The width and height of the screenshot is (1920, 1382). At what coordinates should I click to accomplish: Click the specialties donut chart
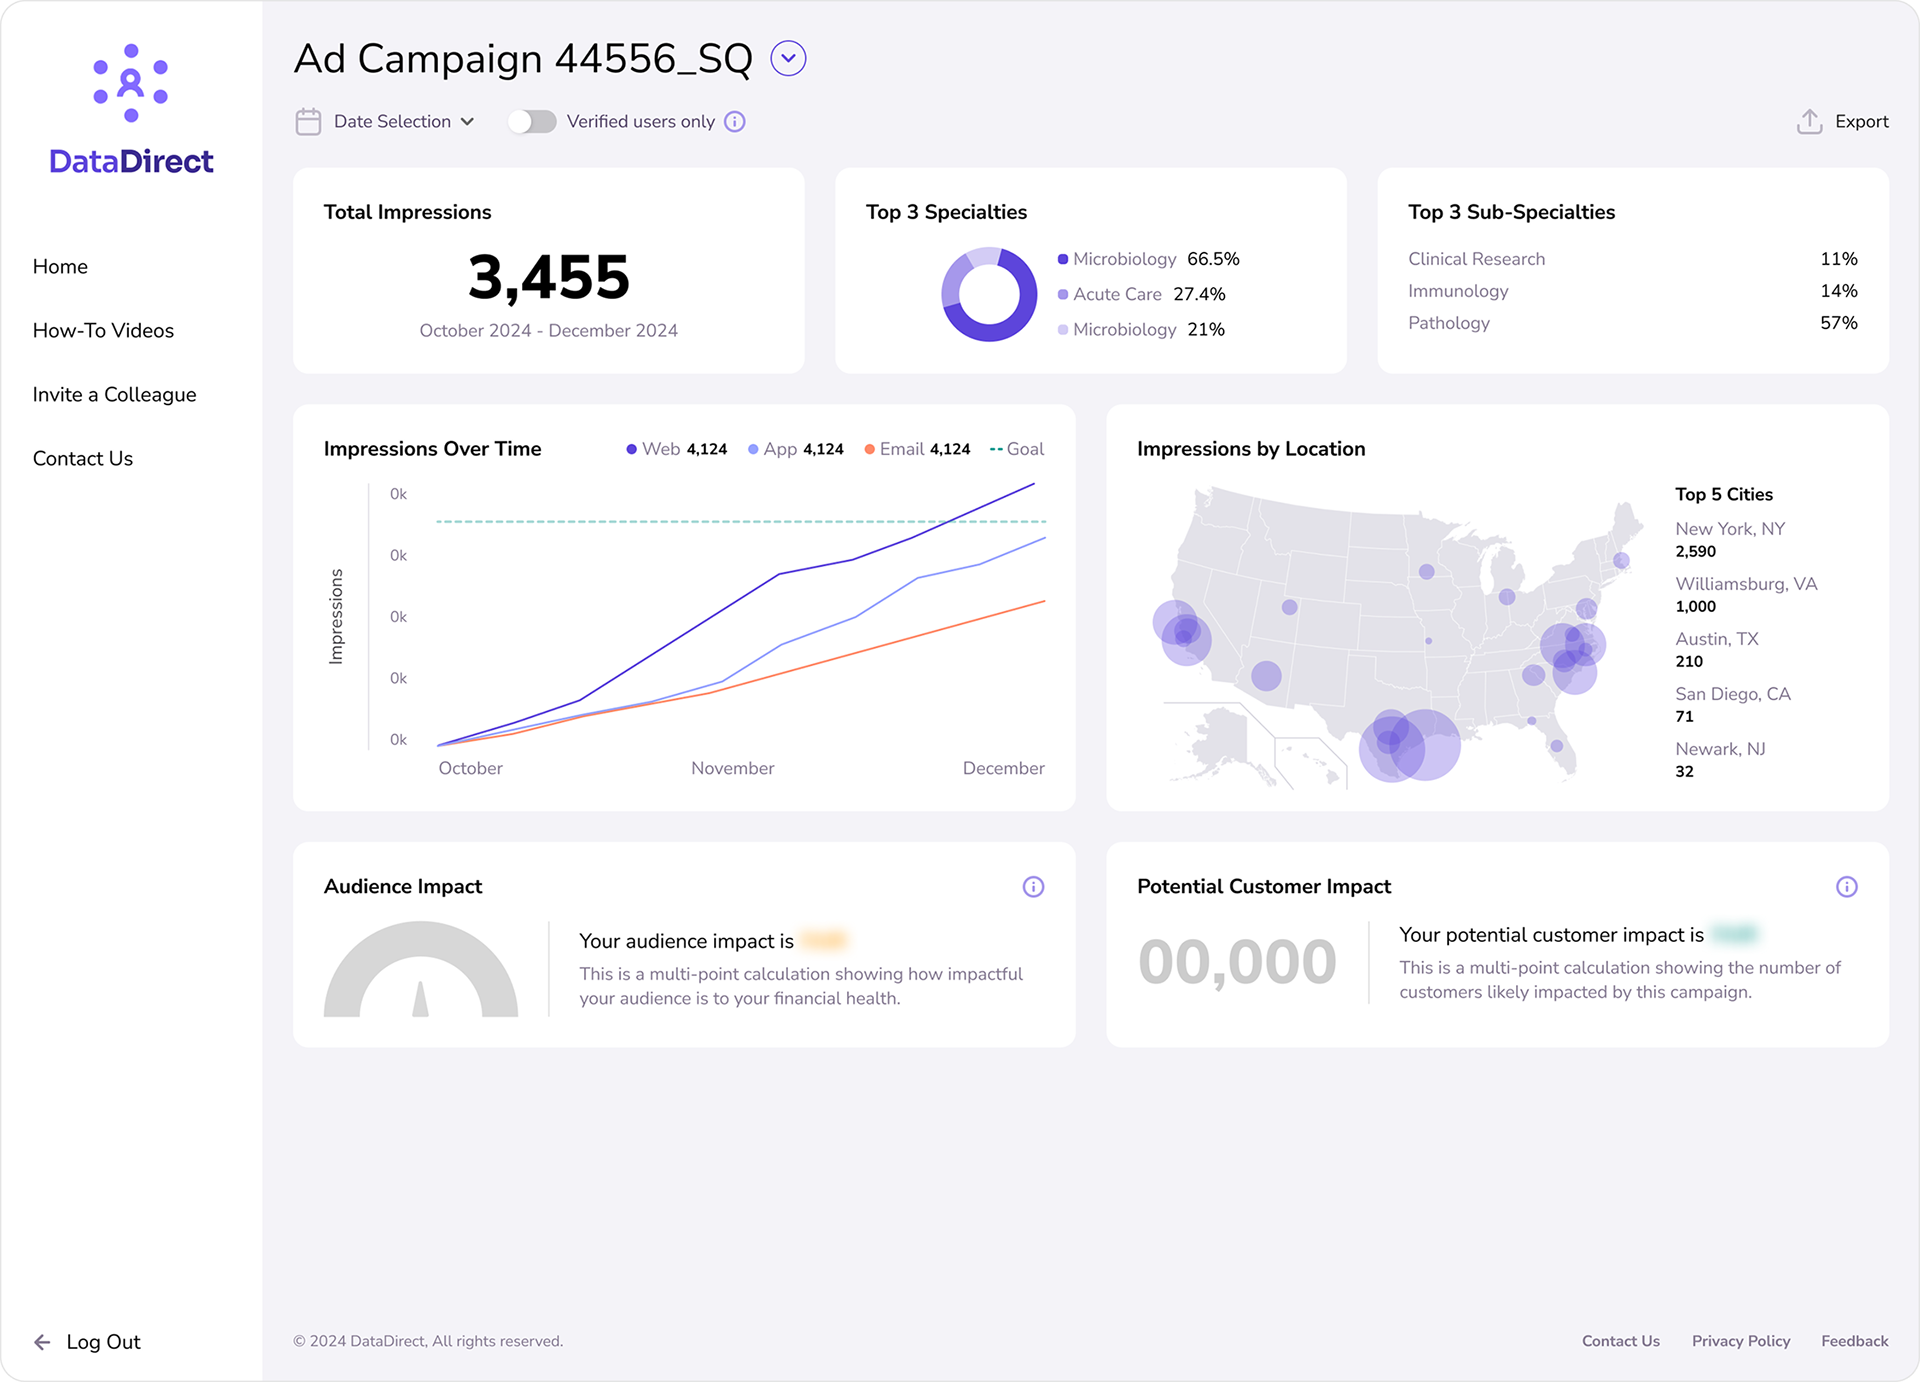(x=989, y=294)
